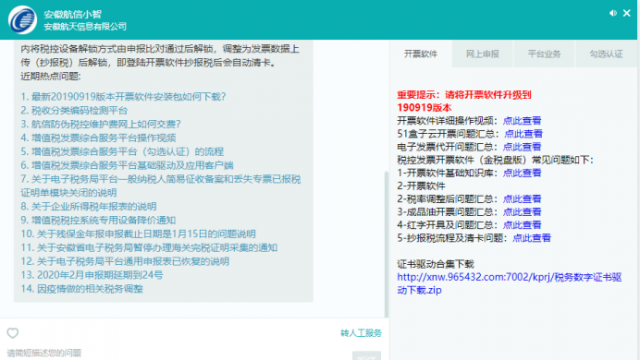Click 点此查看 for 抄报税流程及清卡问题

click(532, 238)
